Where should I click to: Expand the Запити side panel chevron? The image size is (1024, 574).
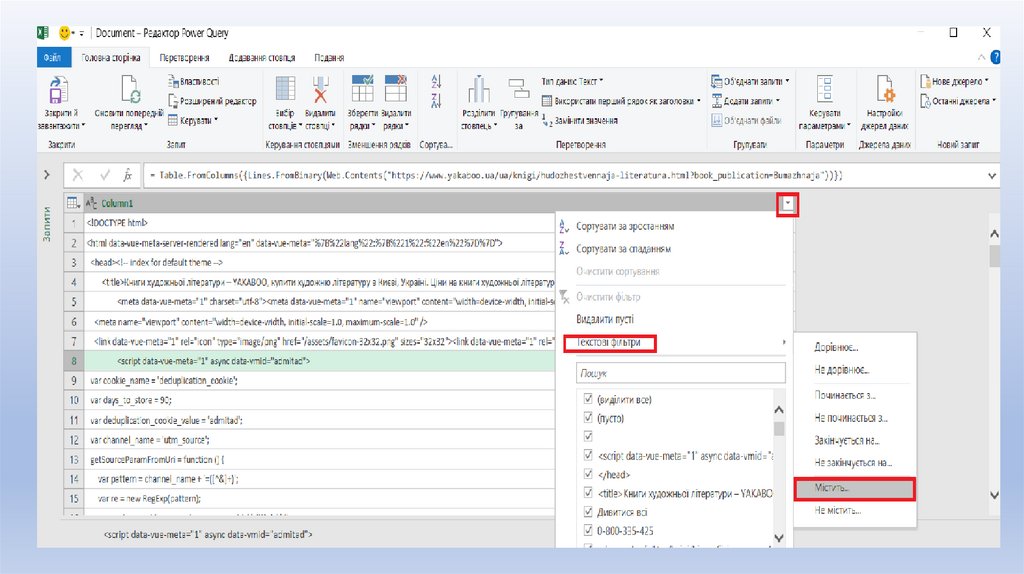[x=47, y=175]
